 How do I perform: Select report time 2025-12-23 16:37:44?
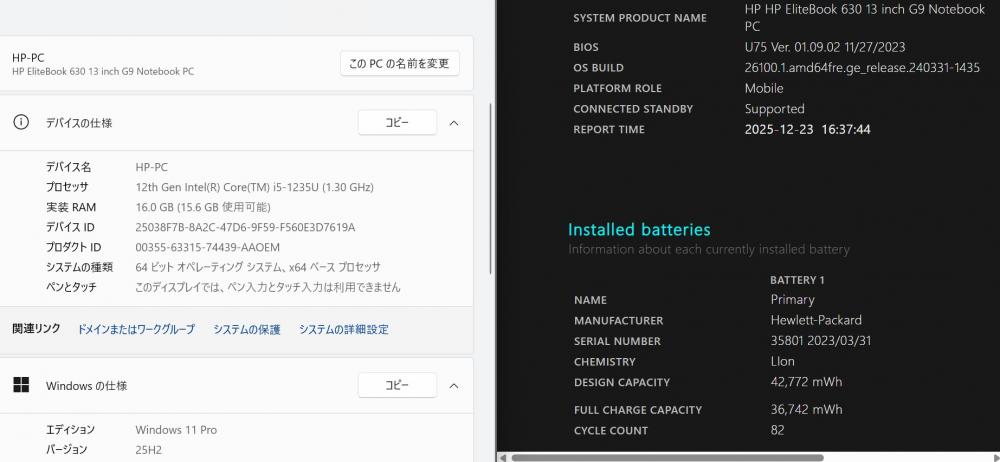(x=807, y=130)
